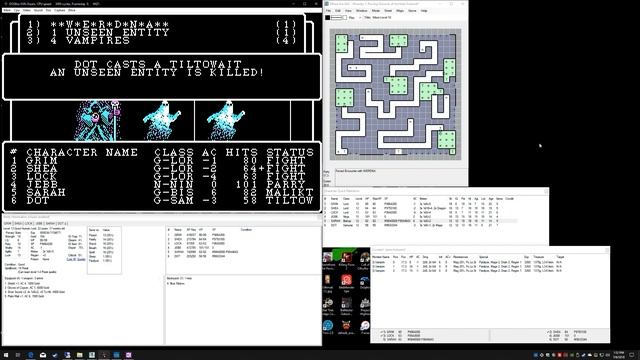
Task: Click the taskbar clock
Action: [619, 355]
